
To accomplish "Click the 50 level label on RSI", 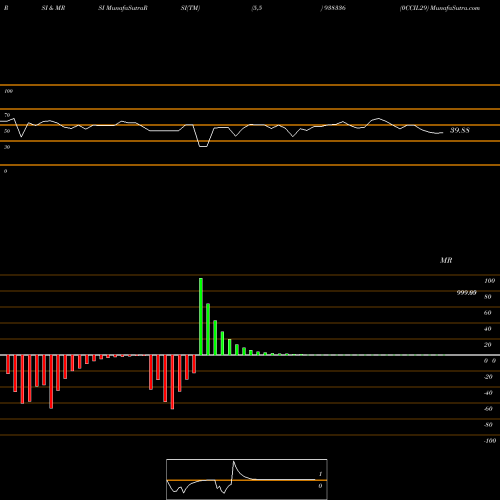I will (x=7, y=131).
